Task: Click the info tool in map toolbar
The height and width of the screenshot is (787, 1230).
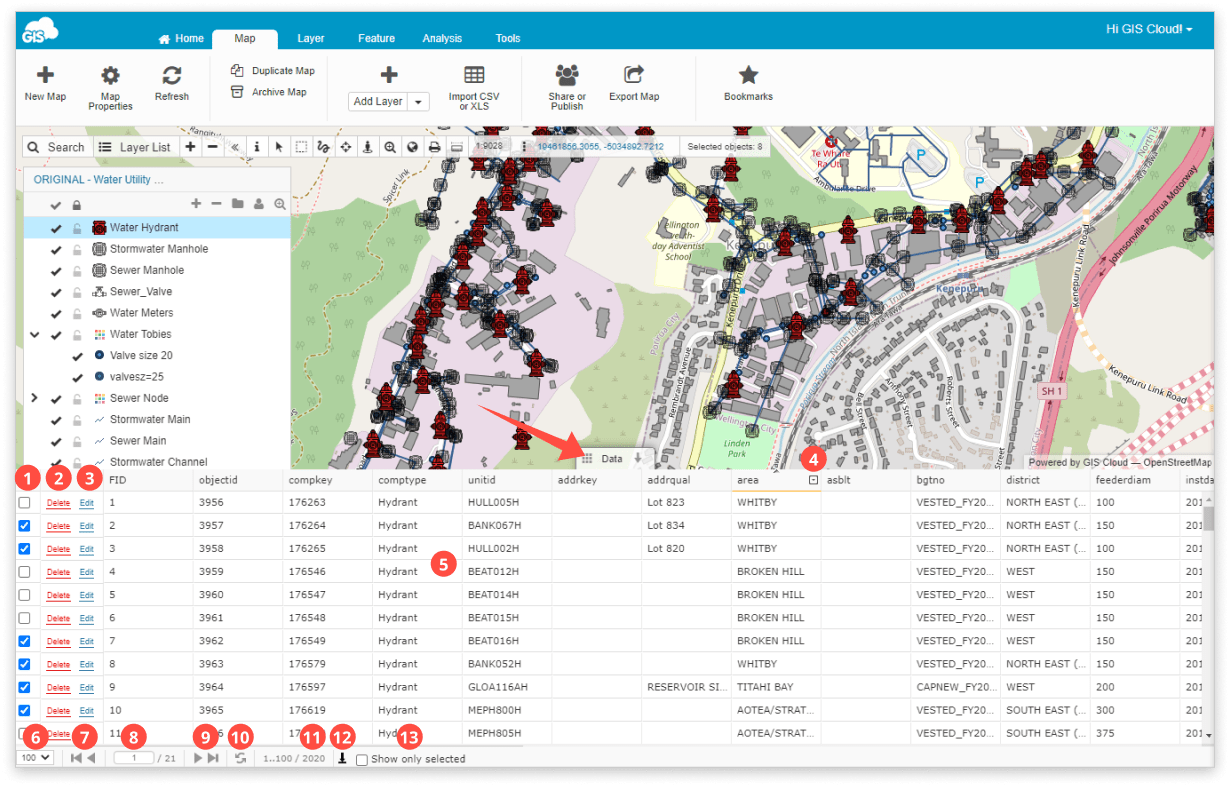Action: pyautogui.click(x=257, y=147)
